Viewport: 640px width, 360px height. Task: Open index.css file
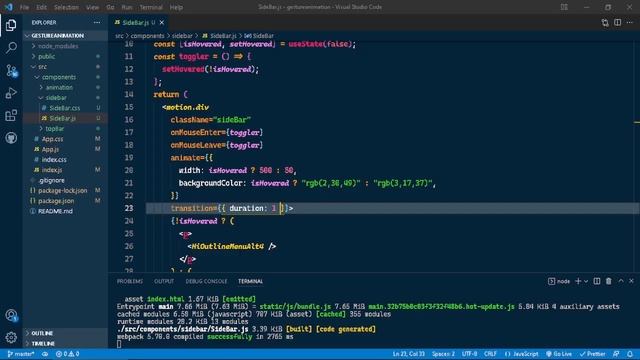(x=65, y=160)
